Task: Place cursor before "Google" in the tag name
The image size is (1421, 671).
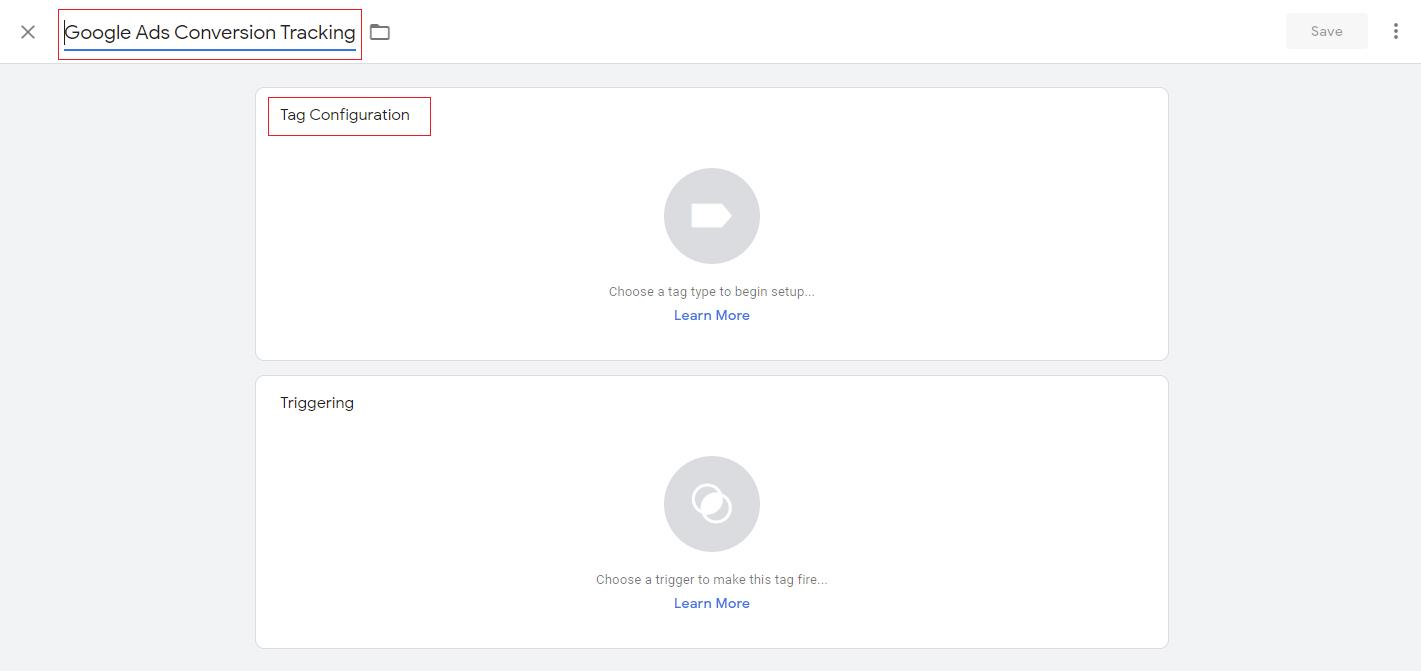Action: coord(66,33)
